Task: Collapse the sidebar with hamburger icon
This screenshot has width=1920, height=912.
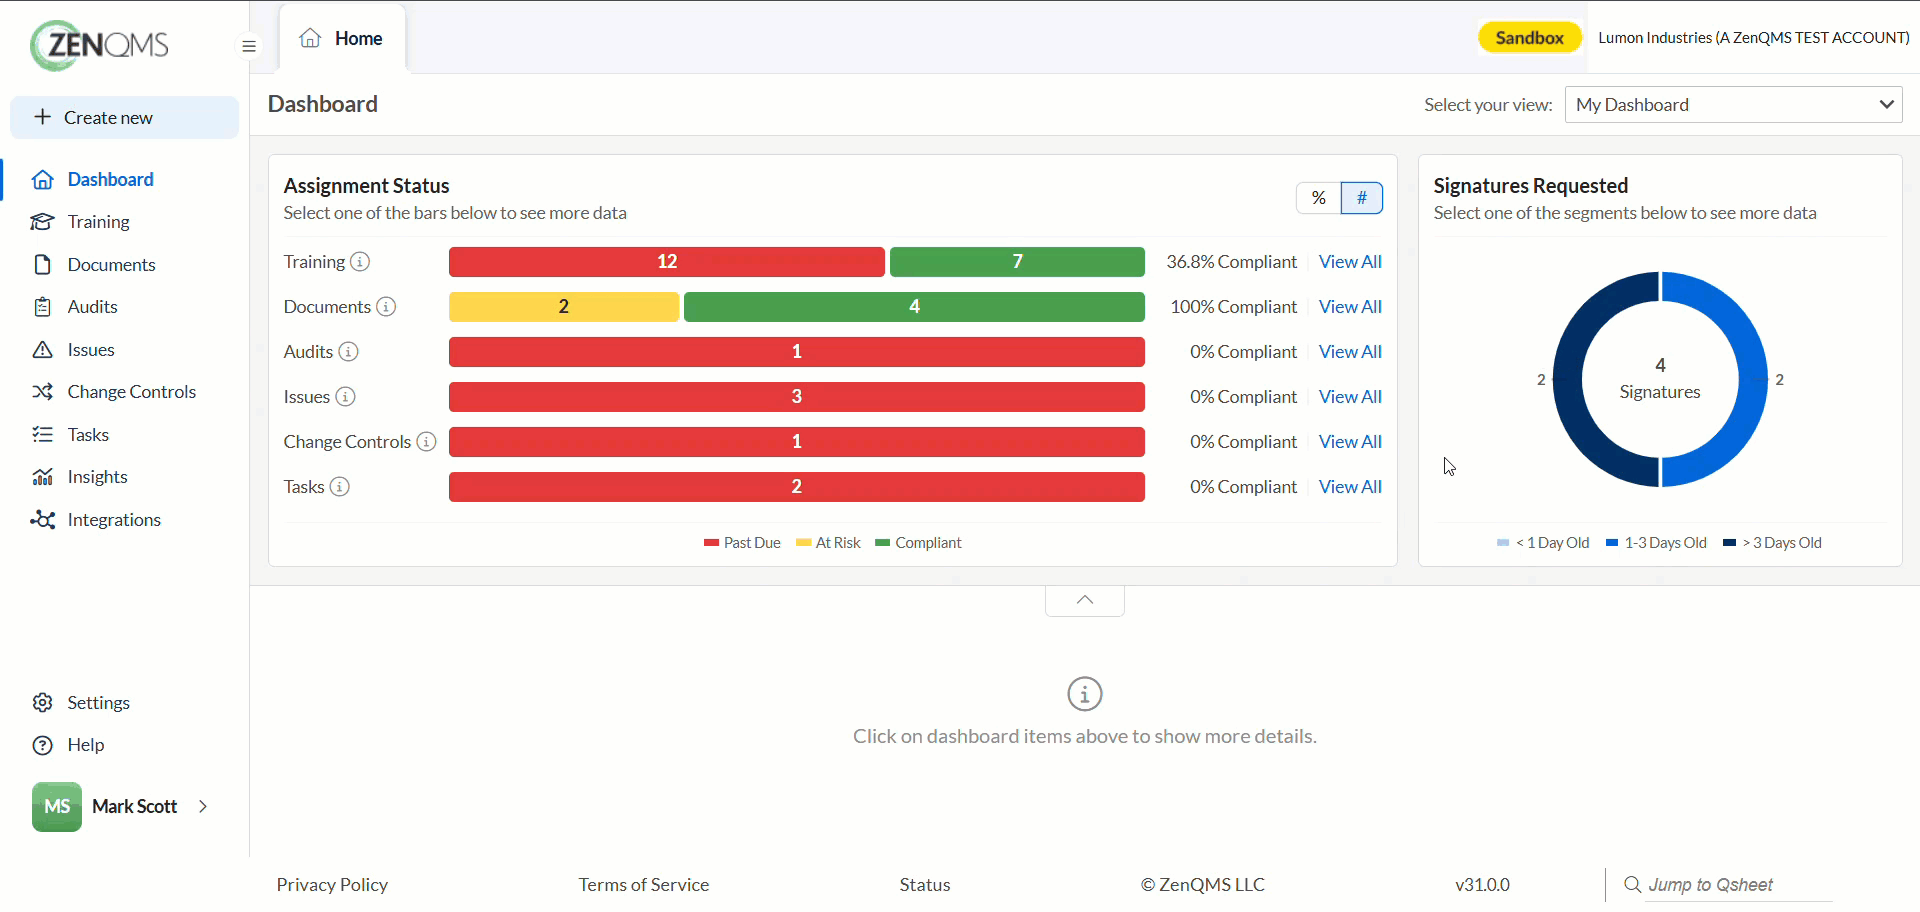Action: click(249, 46)
